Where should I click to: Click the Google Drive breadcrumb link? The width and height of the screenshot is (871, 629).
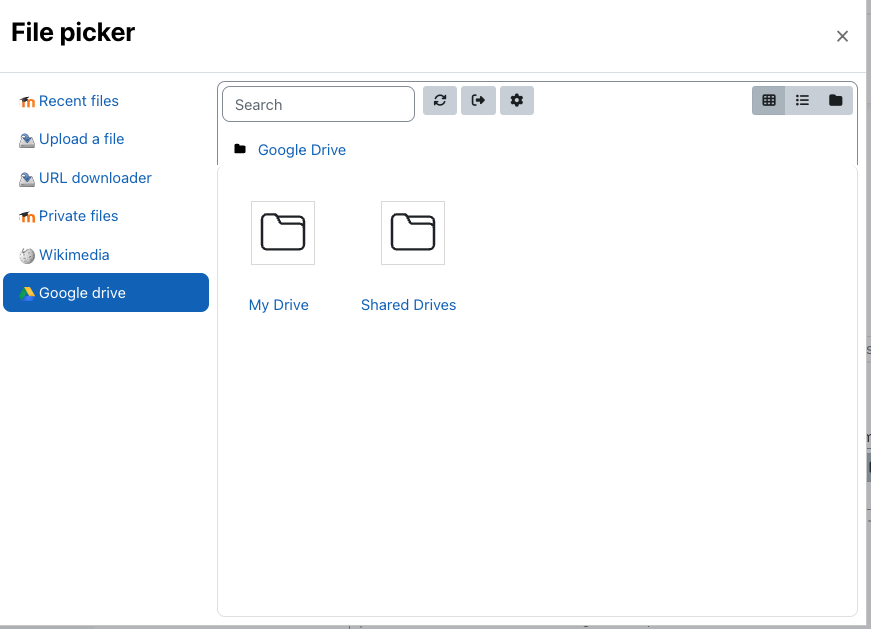point(302,150)
